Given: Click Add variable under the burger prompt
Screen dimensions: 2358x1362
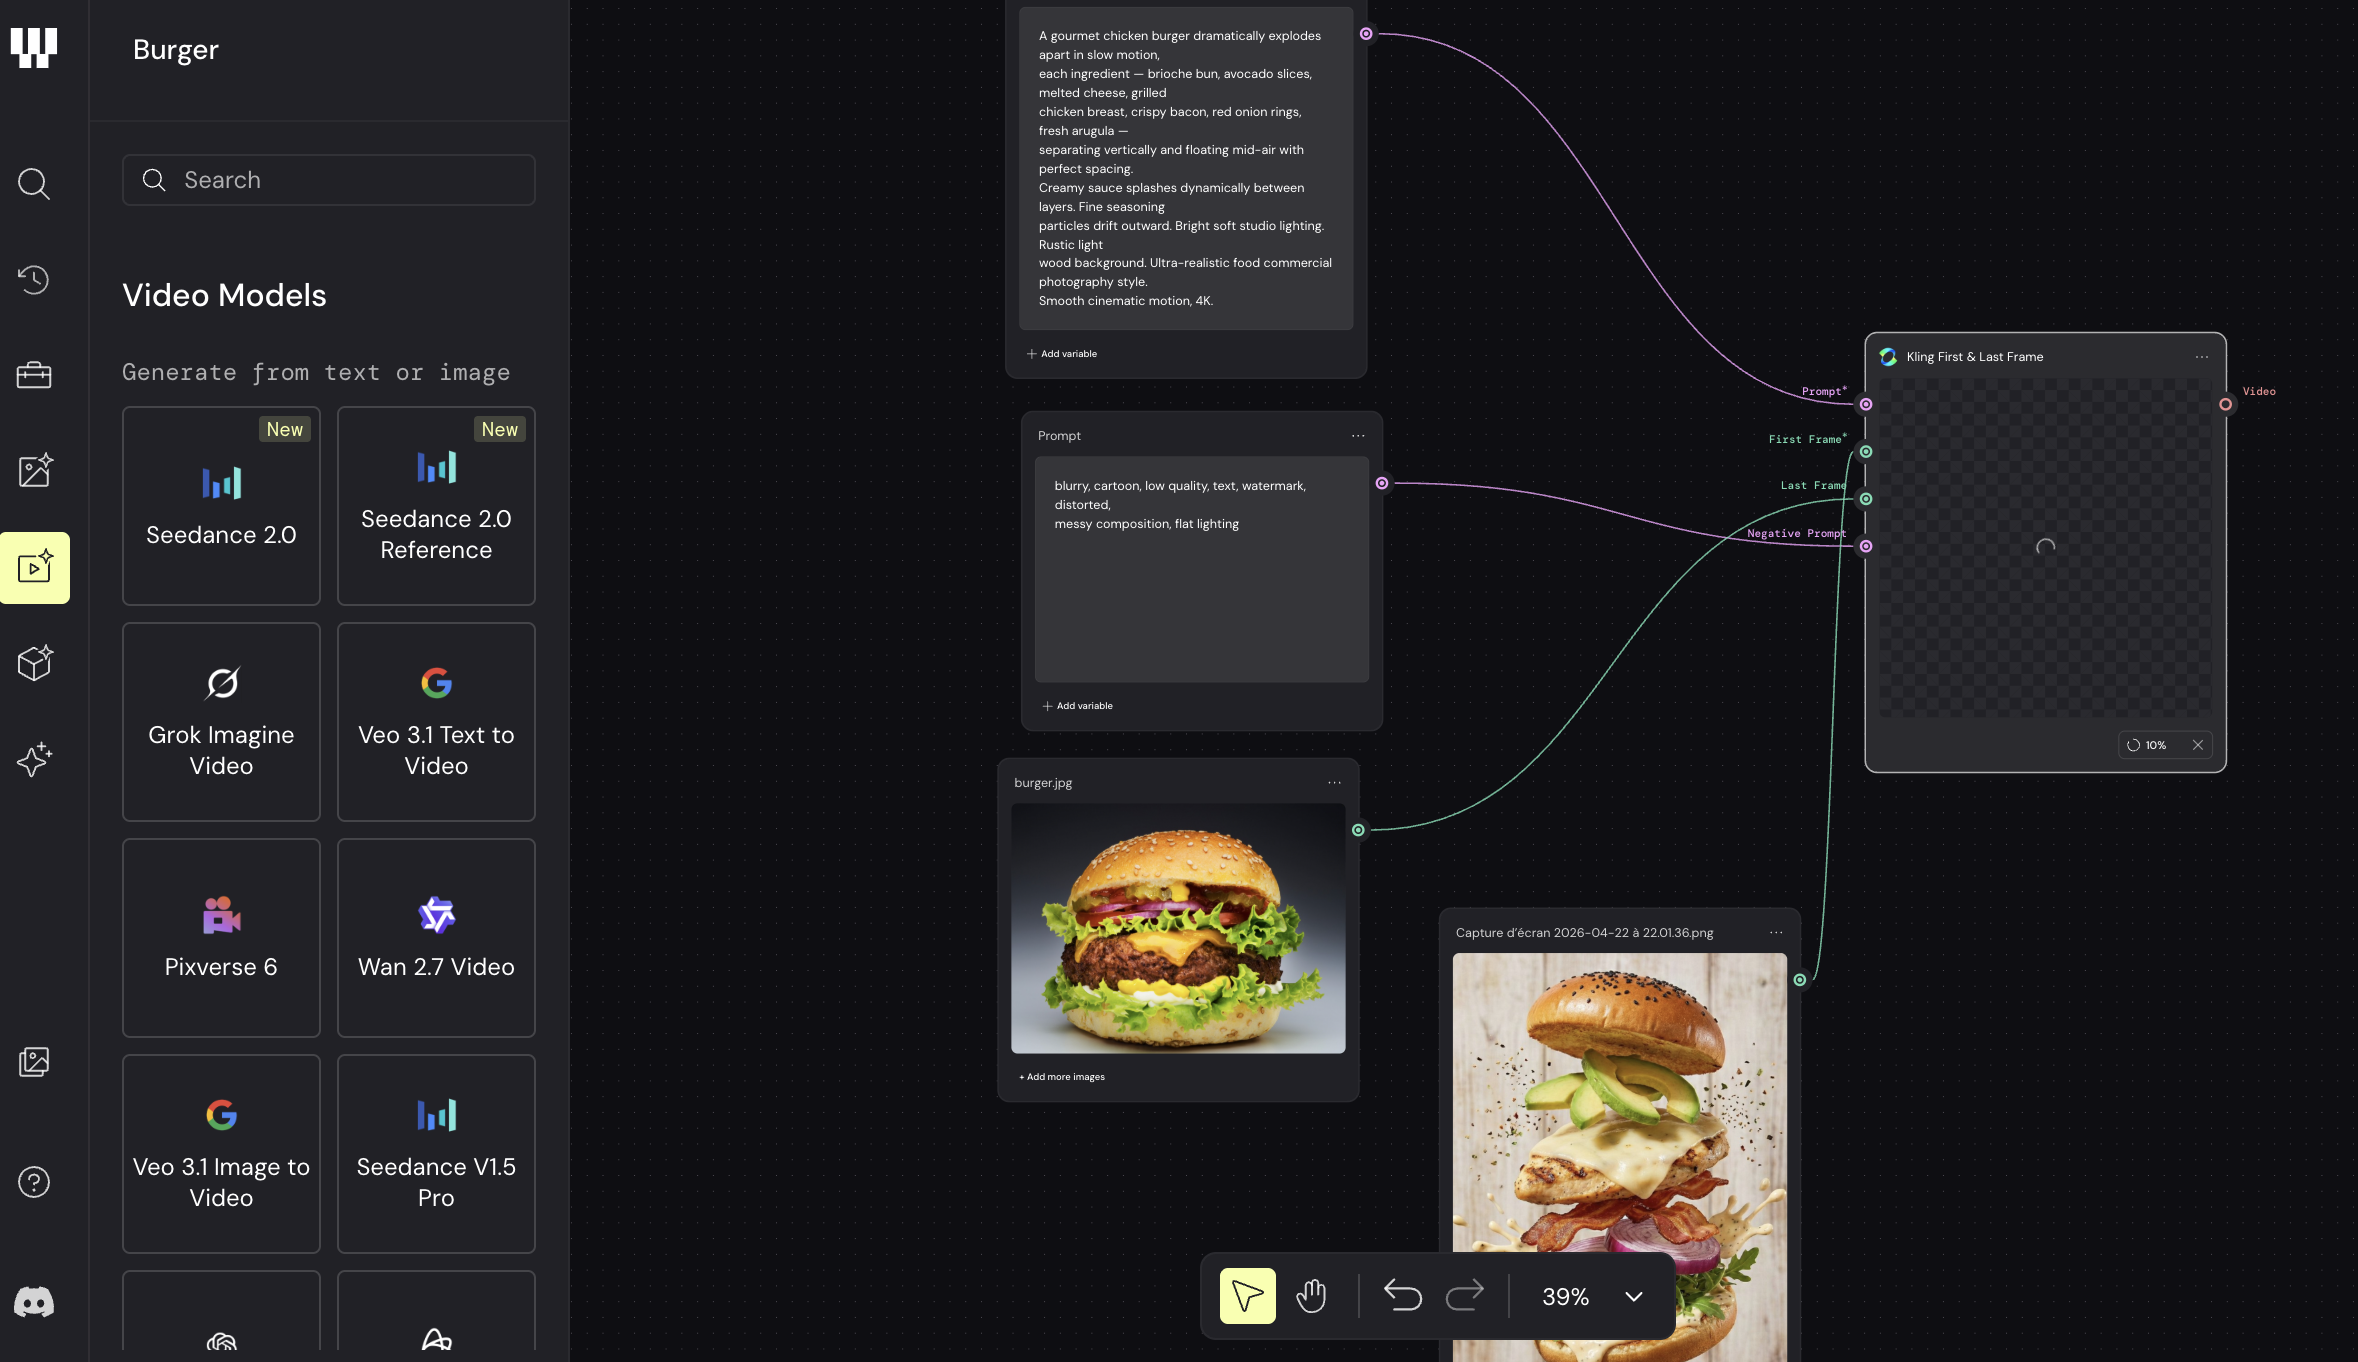Looking at the screenshot, I should [x=1062, y=354].
